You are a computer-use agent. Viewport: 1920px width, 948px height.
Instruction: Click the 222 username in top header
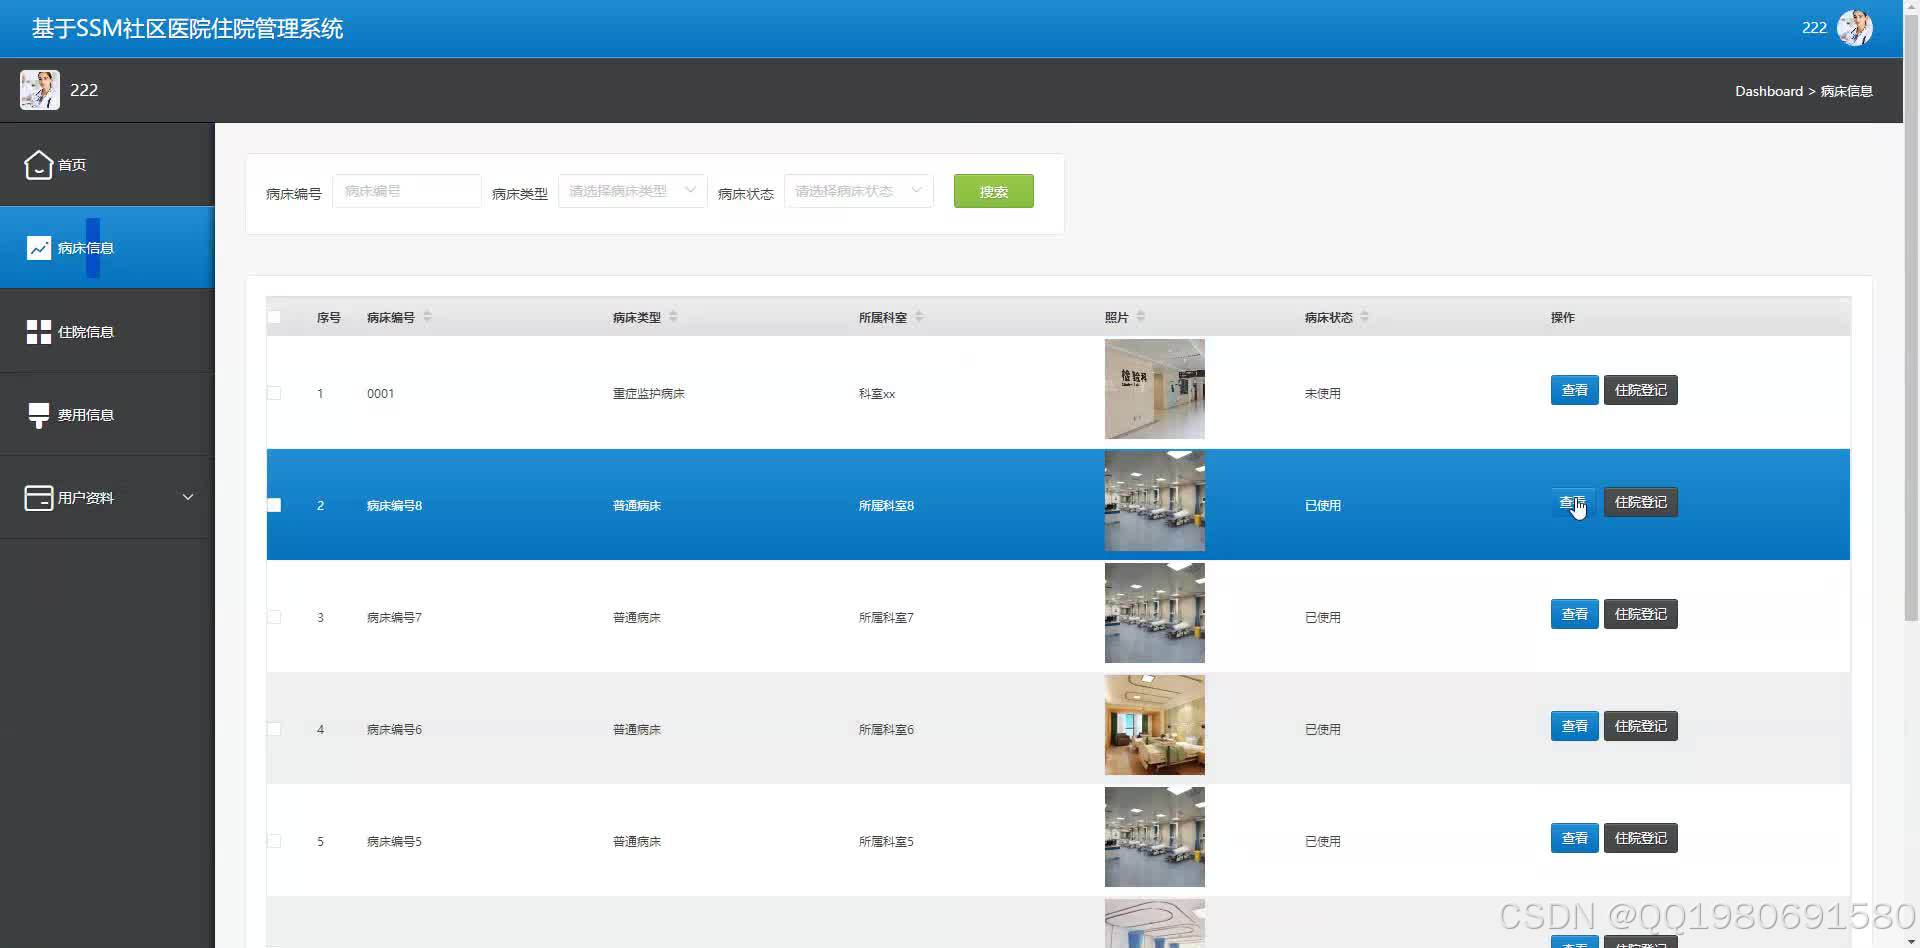coord(1814,28)
